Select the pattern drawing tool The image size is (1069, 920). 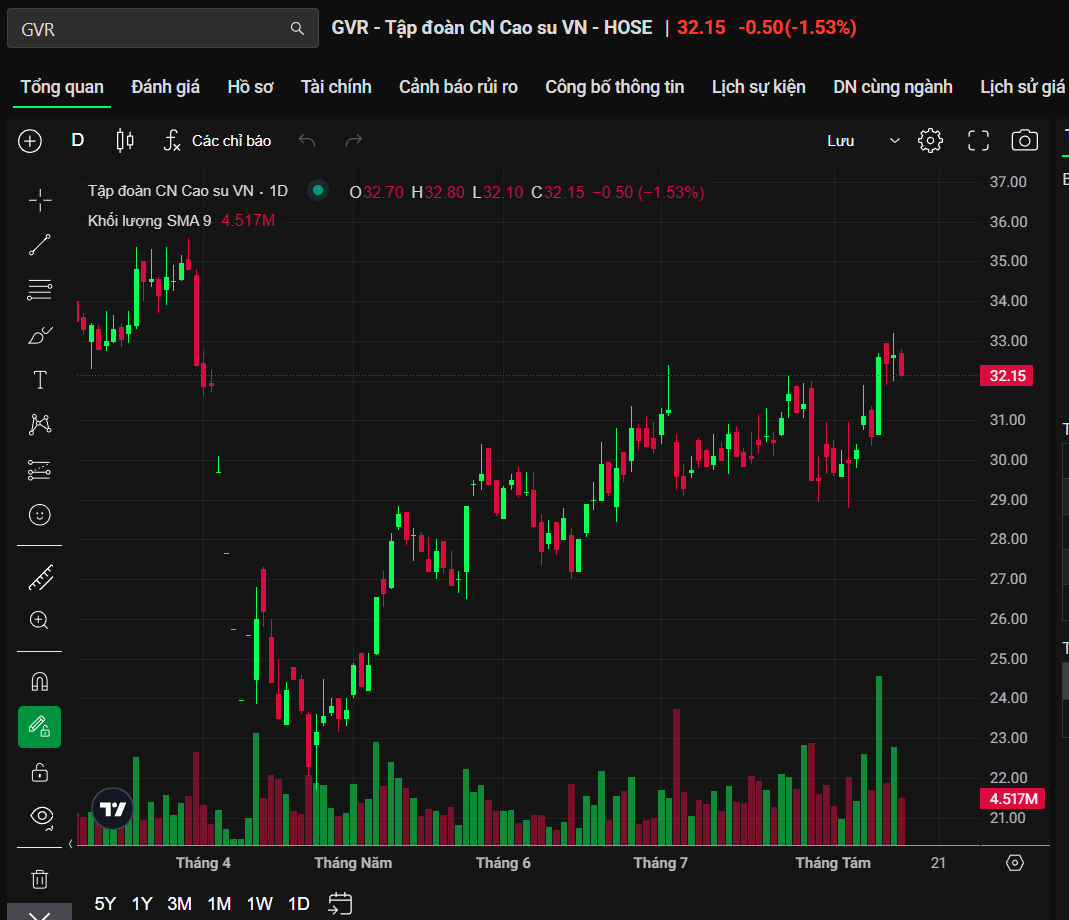(40, 424)
